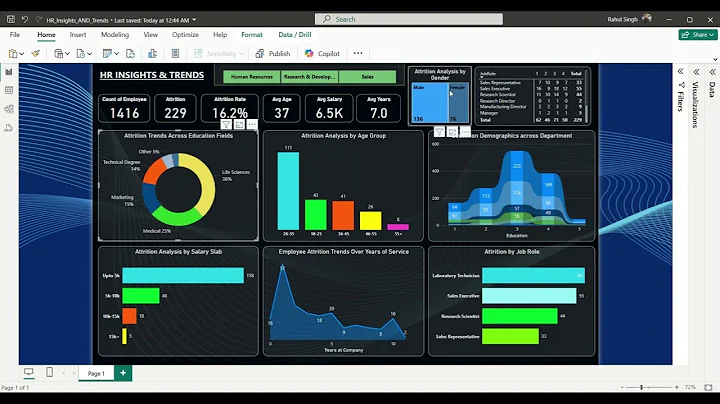Click the Get data icon
The width and height of the screenshot is (720, 404).
pyautogui.click(x=58, y=54)
